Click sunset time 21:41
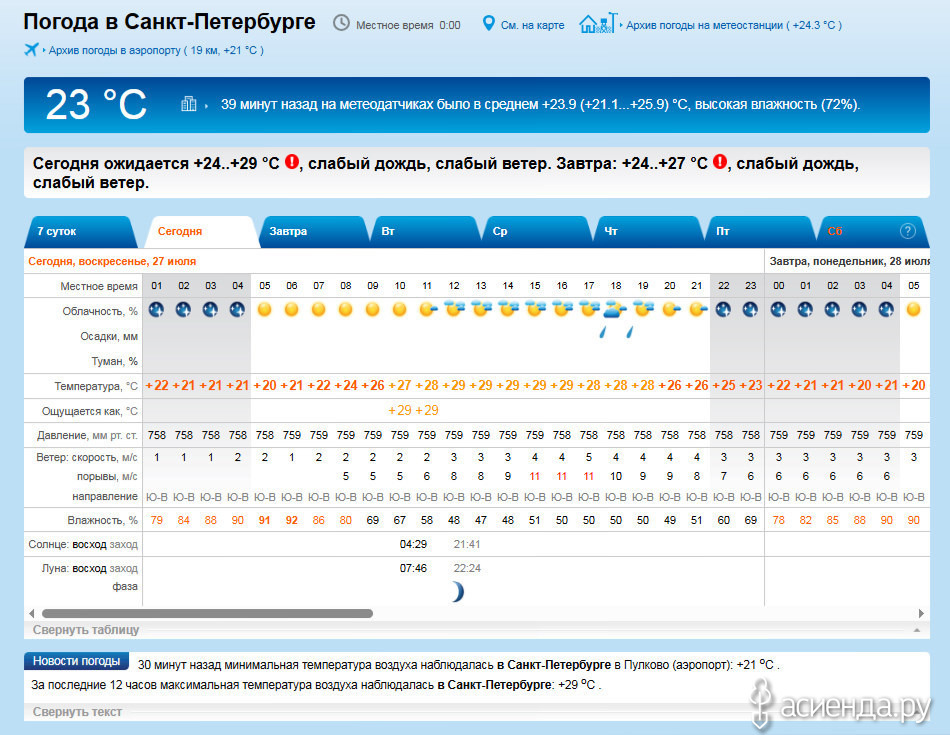 coord(467,544)
